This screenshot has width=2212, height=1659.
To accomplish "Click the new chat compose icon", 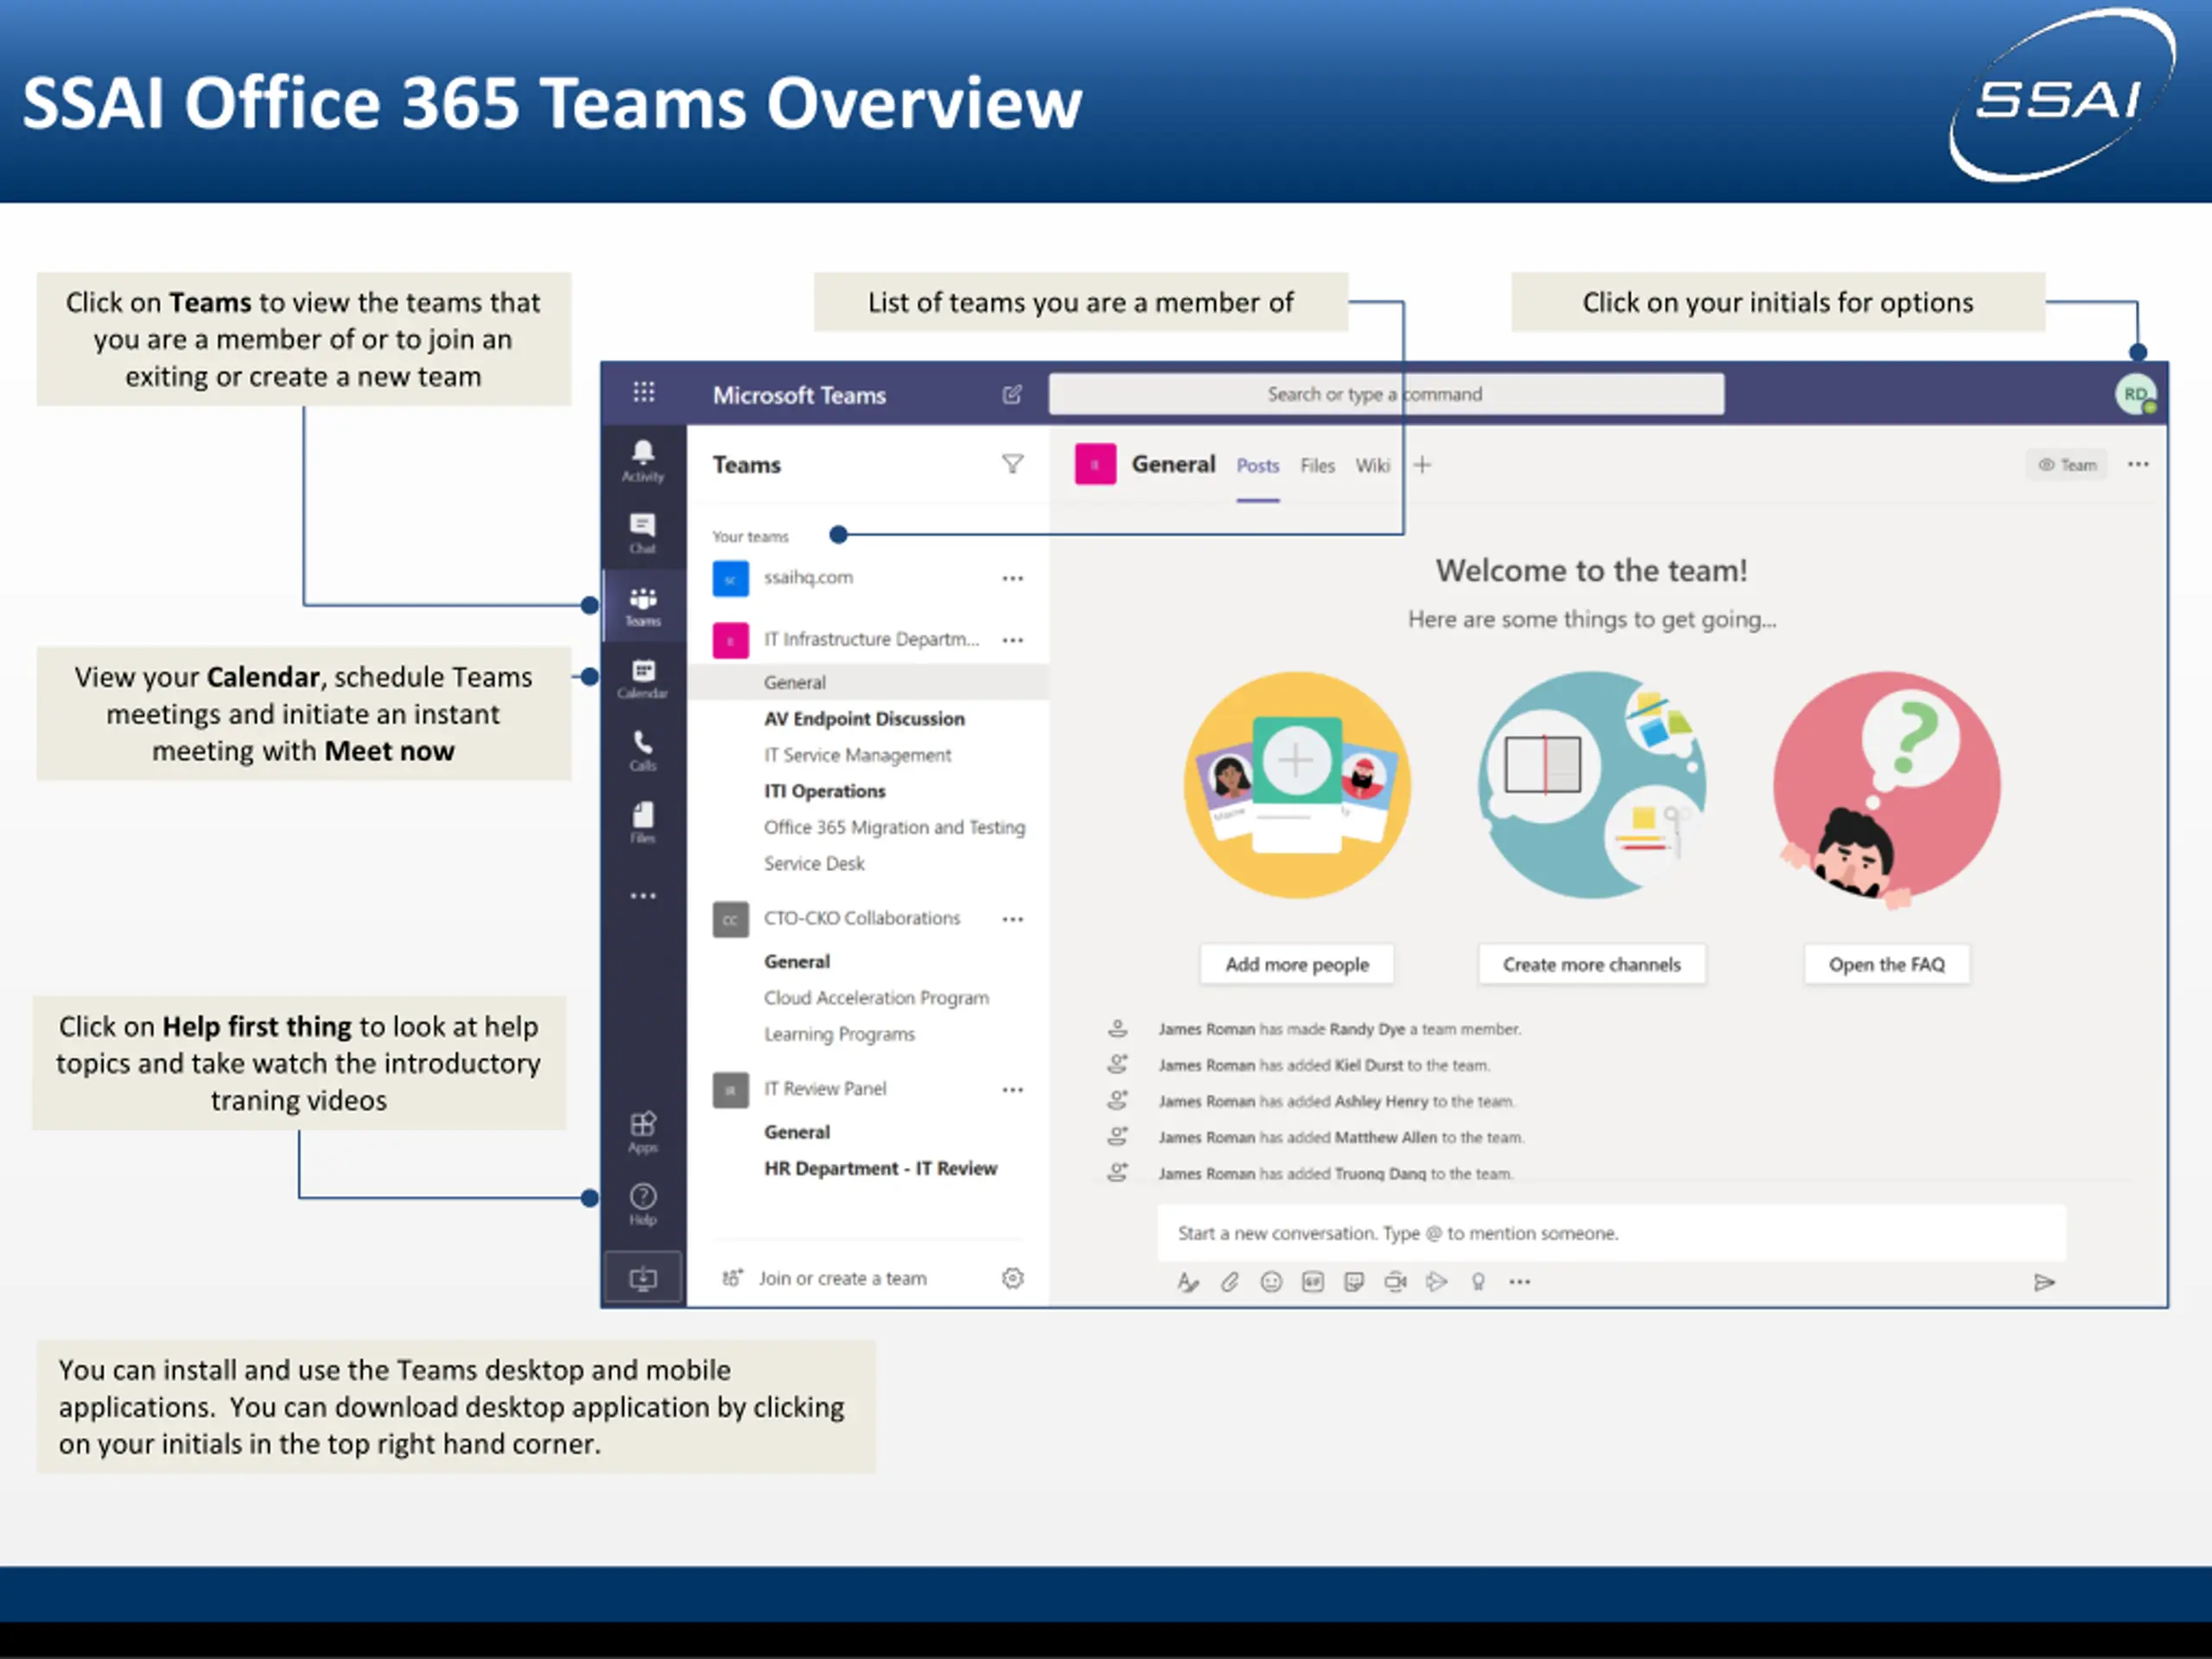I will pyautogui.click(x=1012, y=394).
